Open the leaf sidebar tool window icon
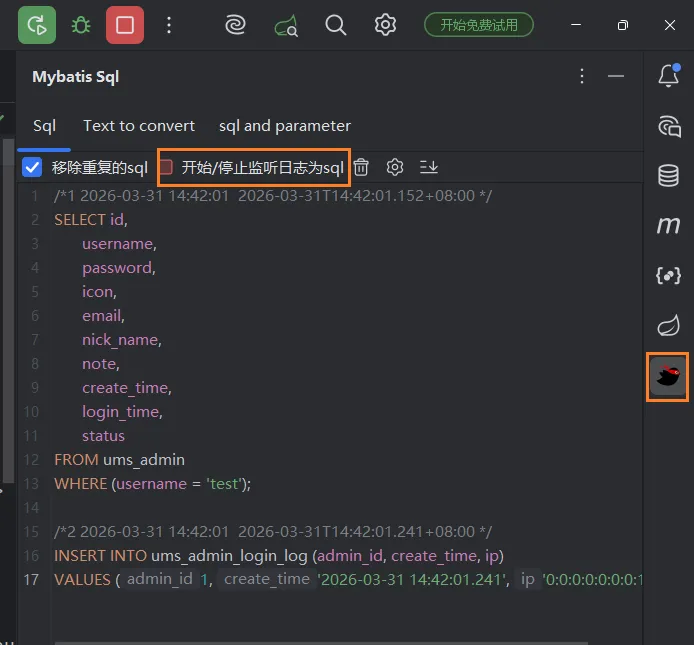 click(668, 326)
